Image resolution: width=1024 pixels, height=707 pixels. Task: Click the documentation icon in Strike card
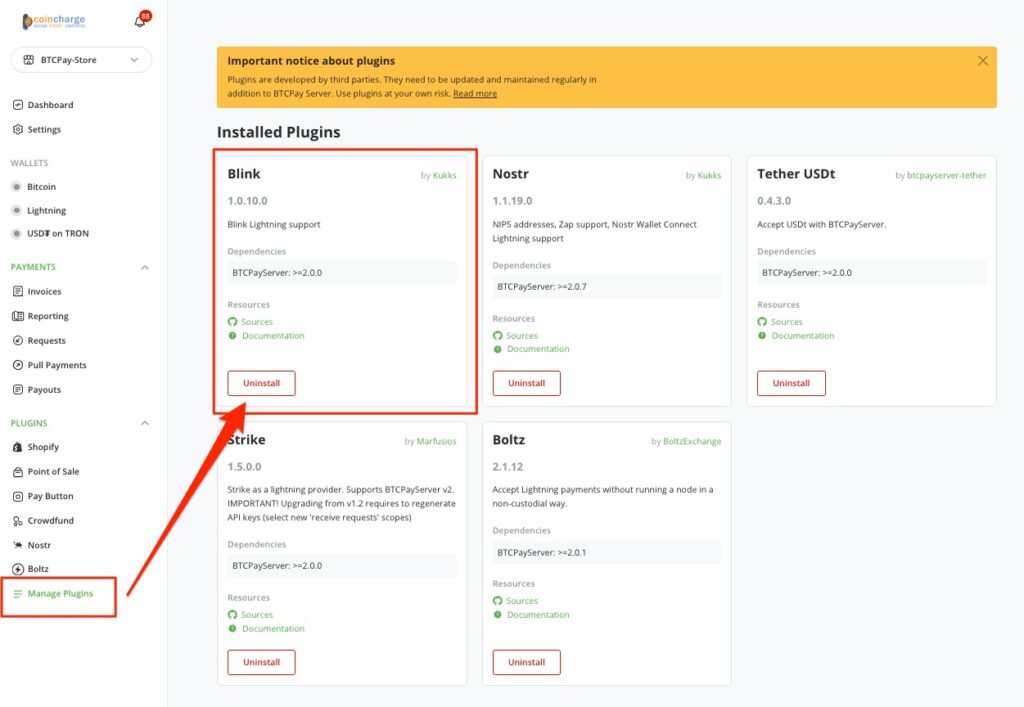coord(232,629)
